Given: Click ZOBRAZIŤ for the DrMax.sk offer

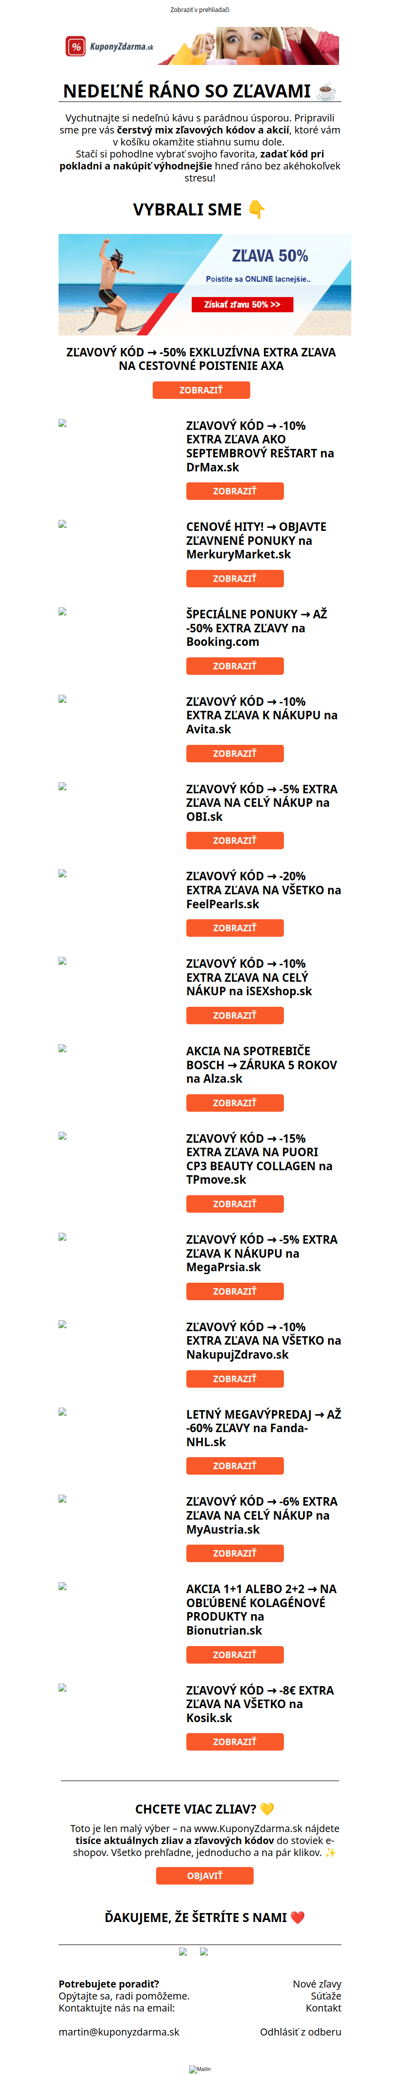Looking at the screenshot, I should point(235,491).
